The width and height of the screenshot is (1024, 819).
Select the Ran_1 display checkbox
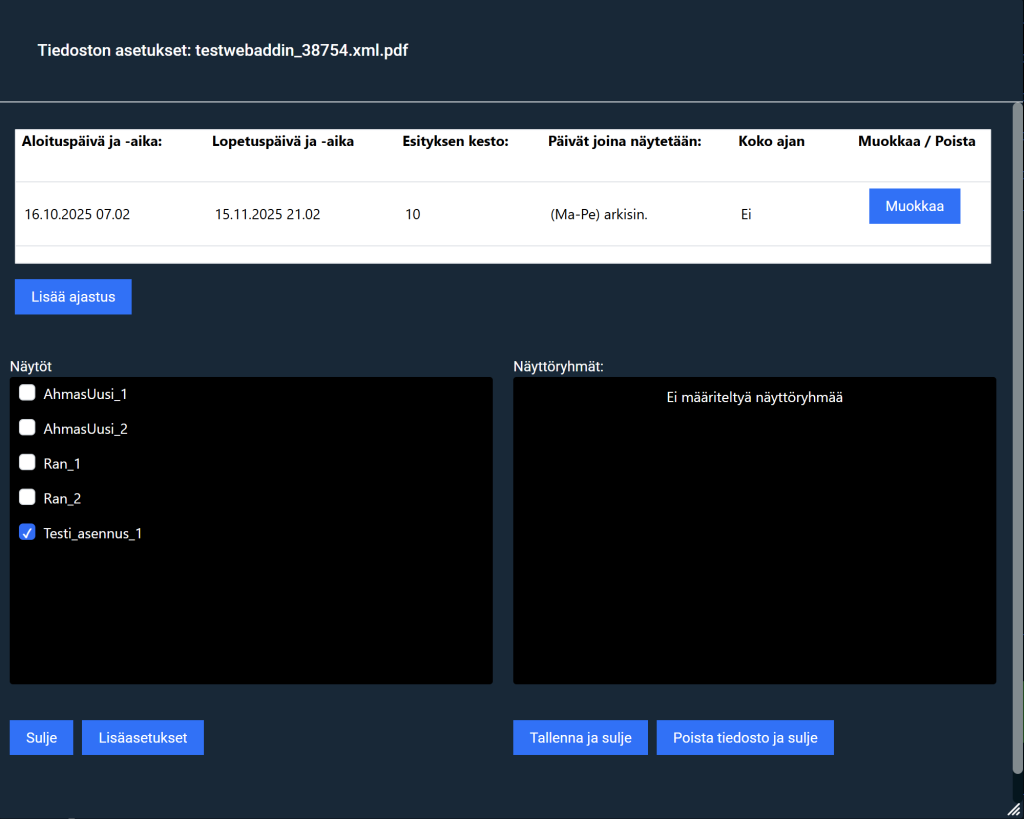coord(28,463)
